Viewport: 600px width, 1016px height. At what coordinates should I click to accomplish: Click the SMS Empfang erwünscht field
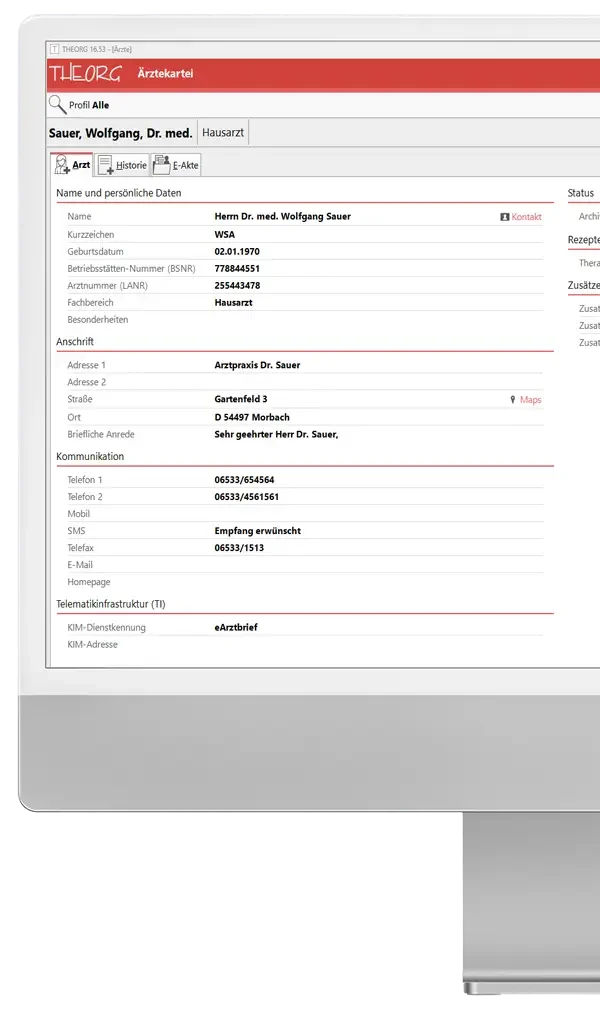(x=257, y=531)
